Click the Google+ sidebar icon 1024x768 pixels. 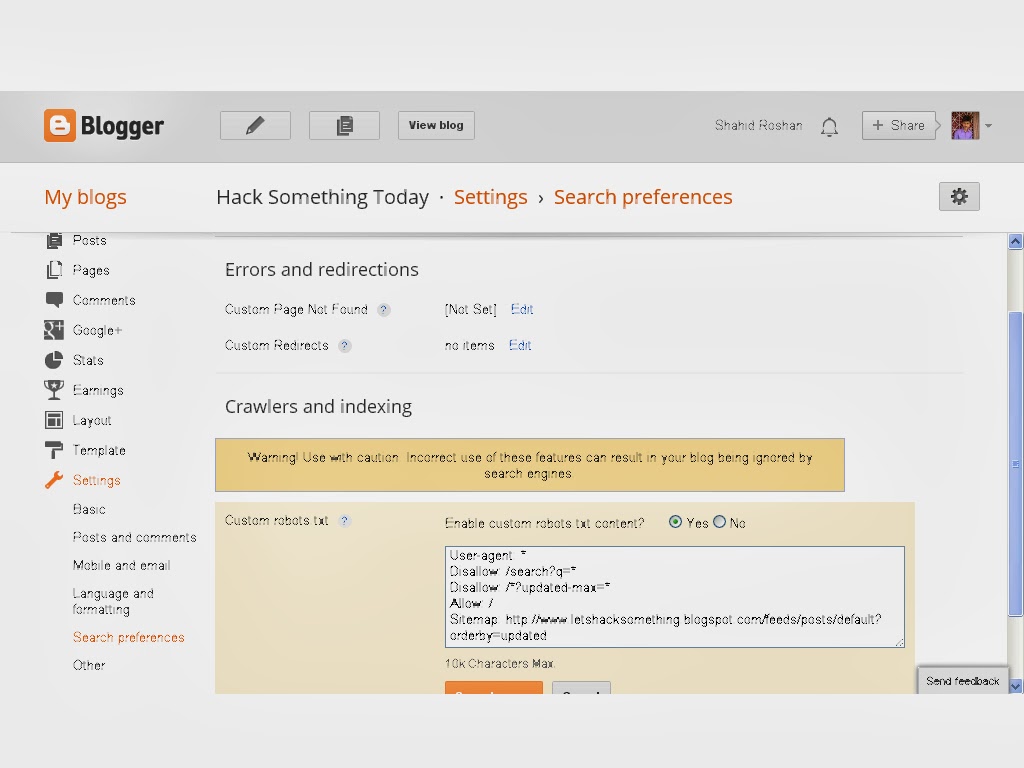[x=54, y=330]
